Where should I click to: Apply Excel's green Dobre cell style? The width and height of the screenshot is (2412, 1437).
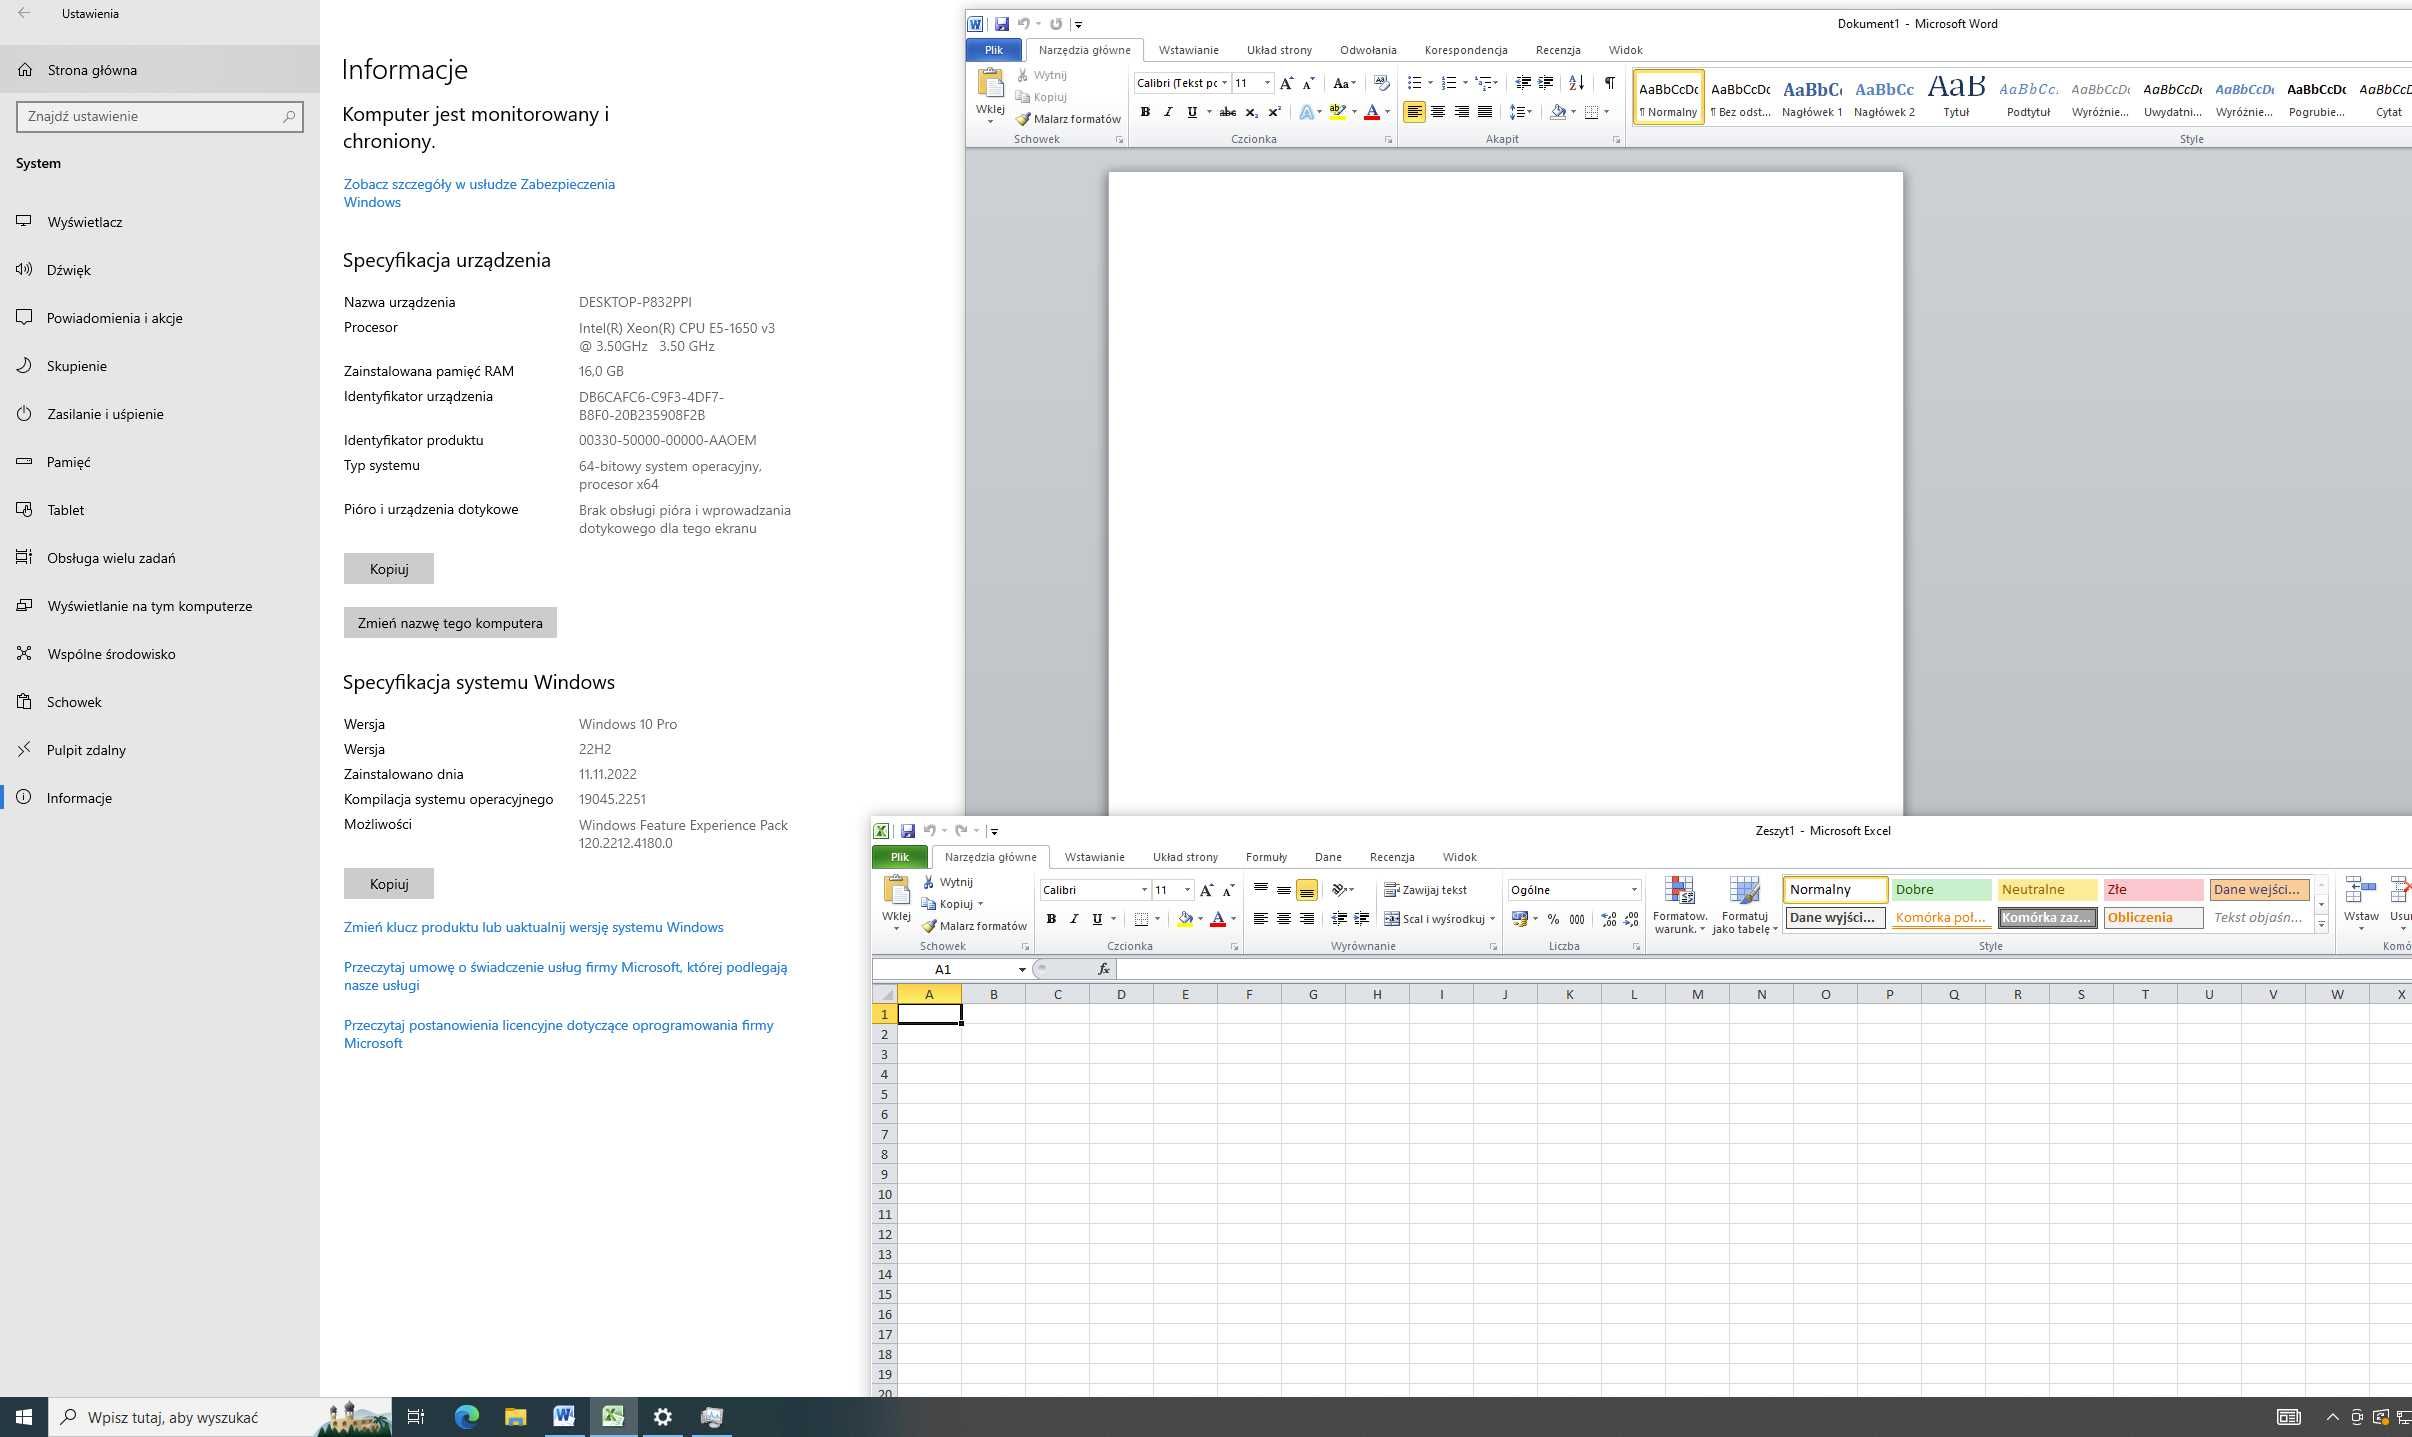click(x=1941, y=890)
